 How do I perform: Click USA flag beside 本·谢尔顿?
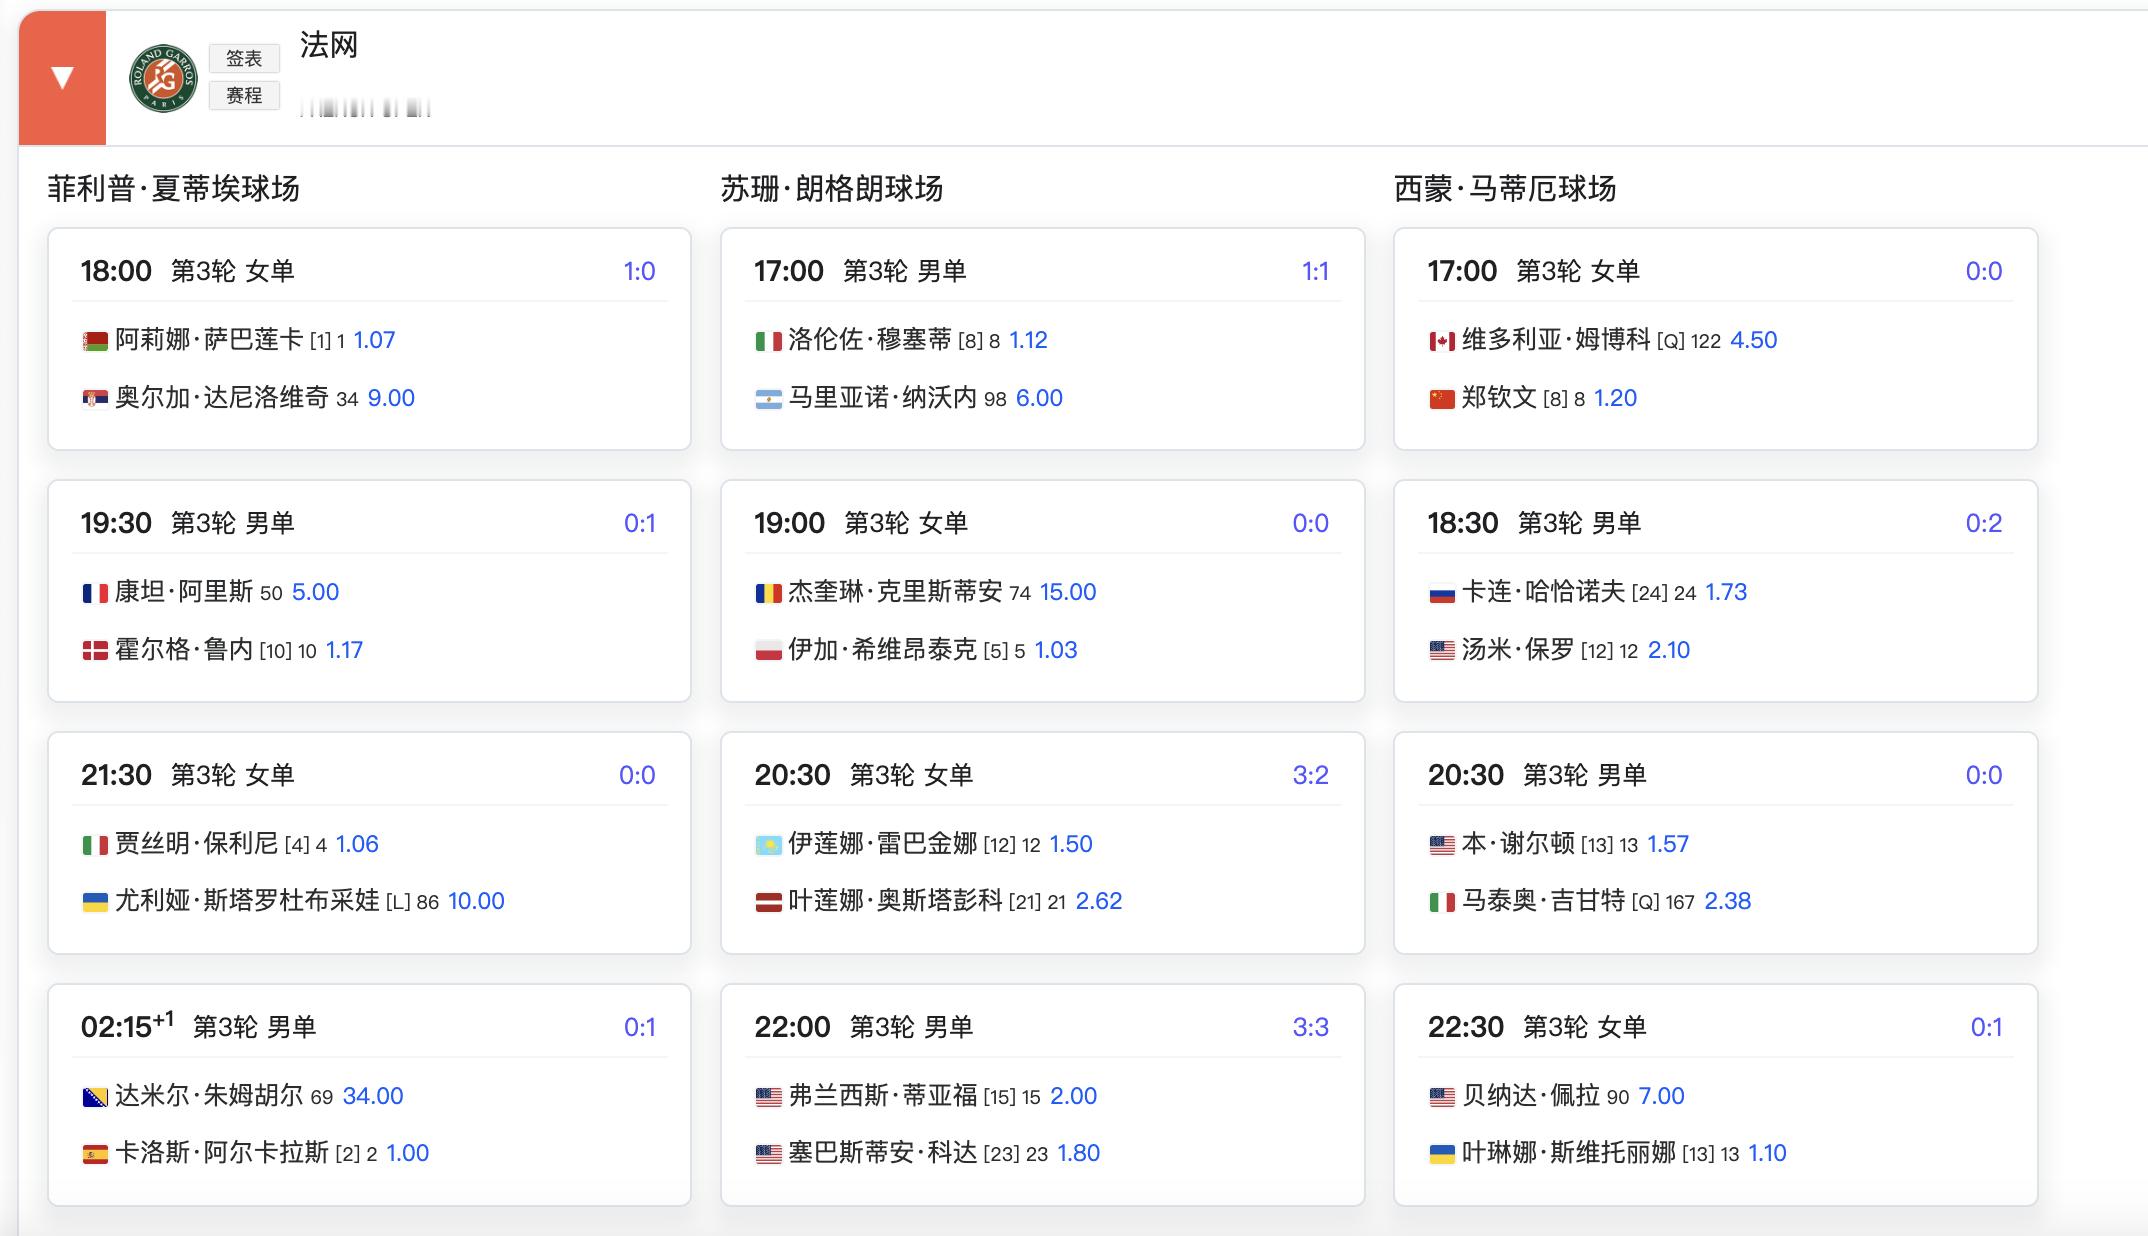coord(1442,846)
